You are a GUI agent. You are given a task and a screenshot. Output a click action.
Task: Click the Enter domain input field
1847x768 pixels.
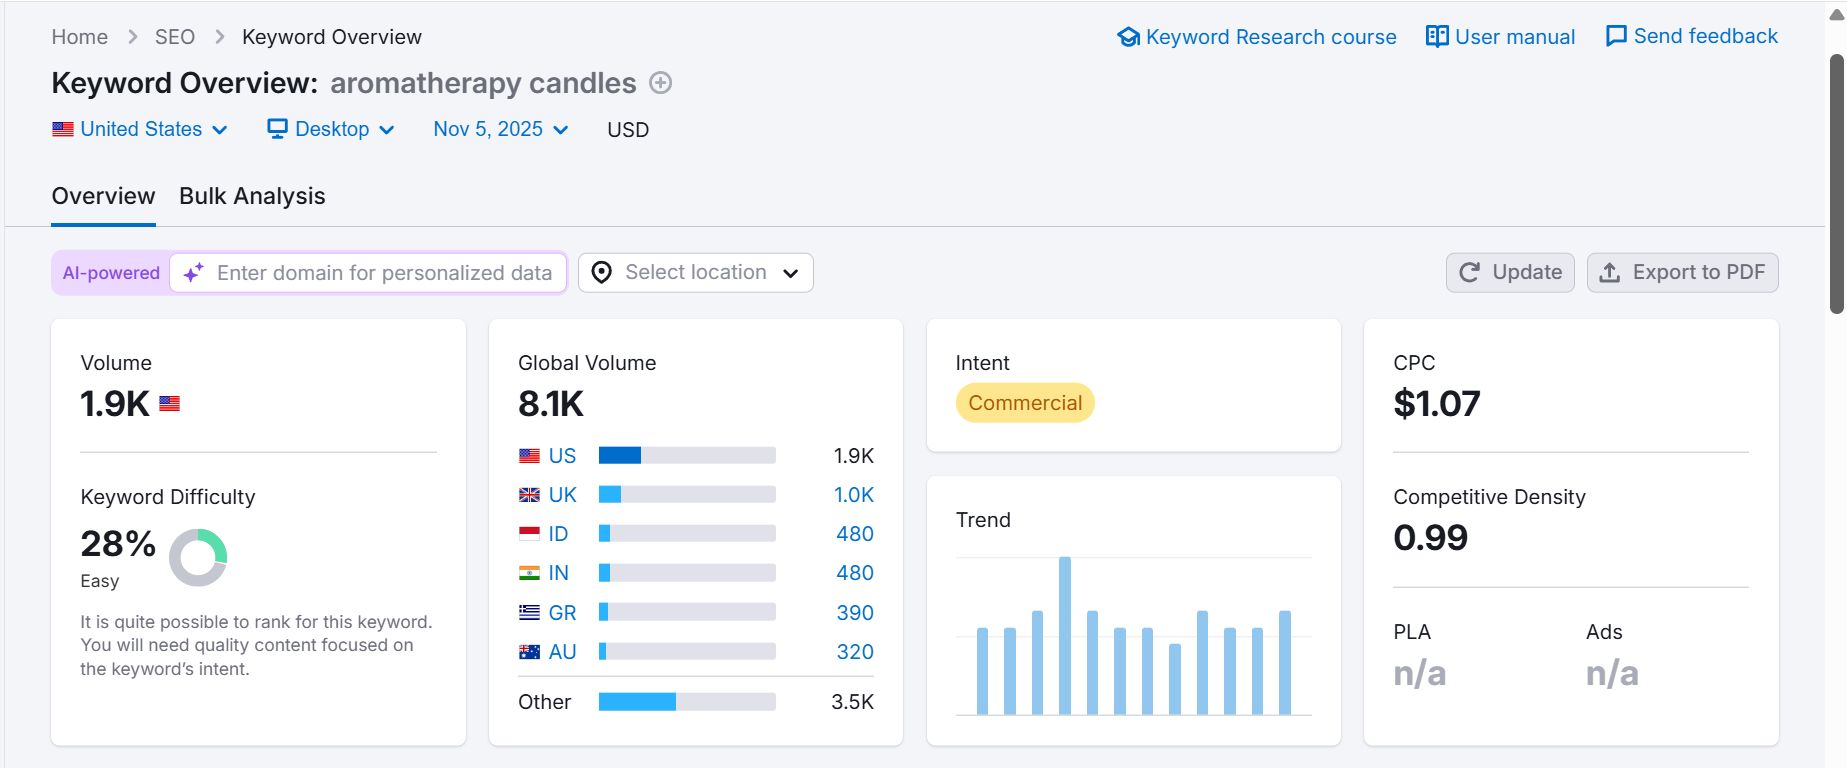click(x=384, y=273)
